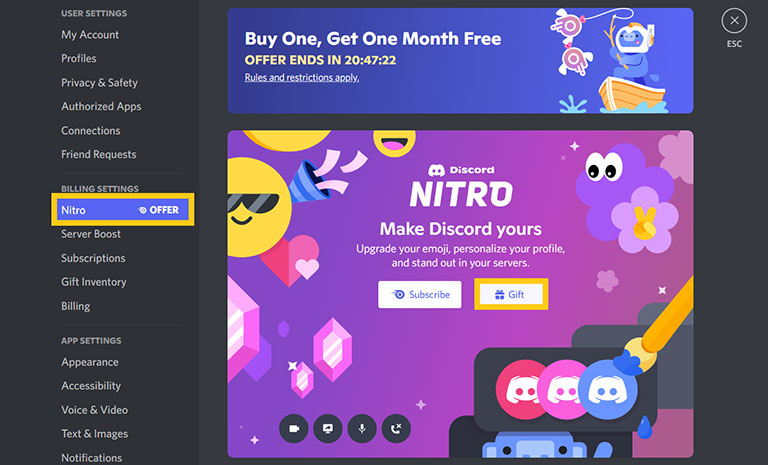Click the blue Discord avatar circle

coord(607,390)
